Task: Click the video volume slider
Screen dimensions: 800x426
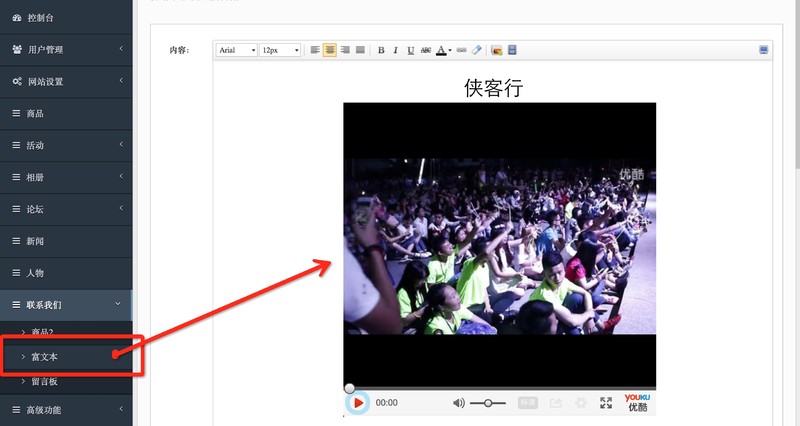Action: [488, 403]
